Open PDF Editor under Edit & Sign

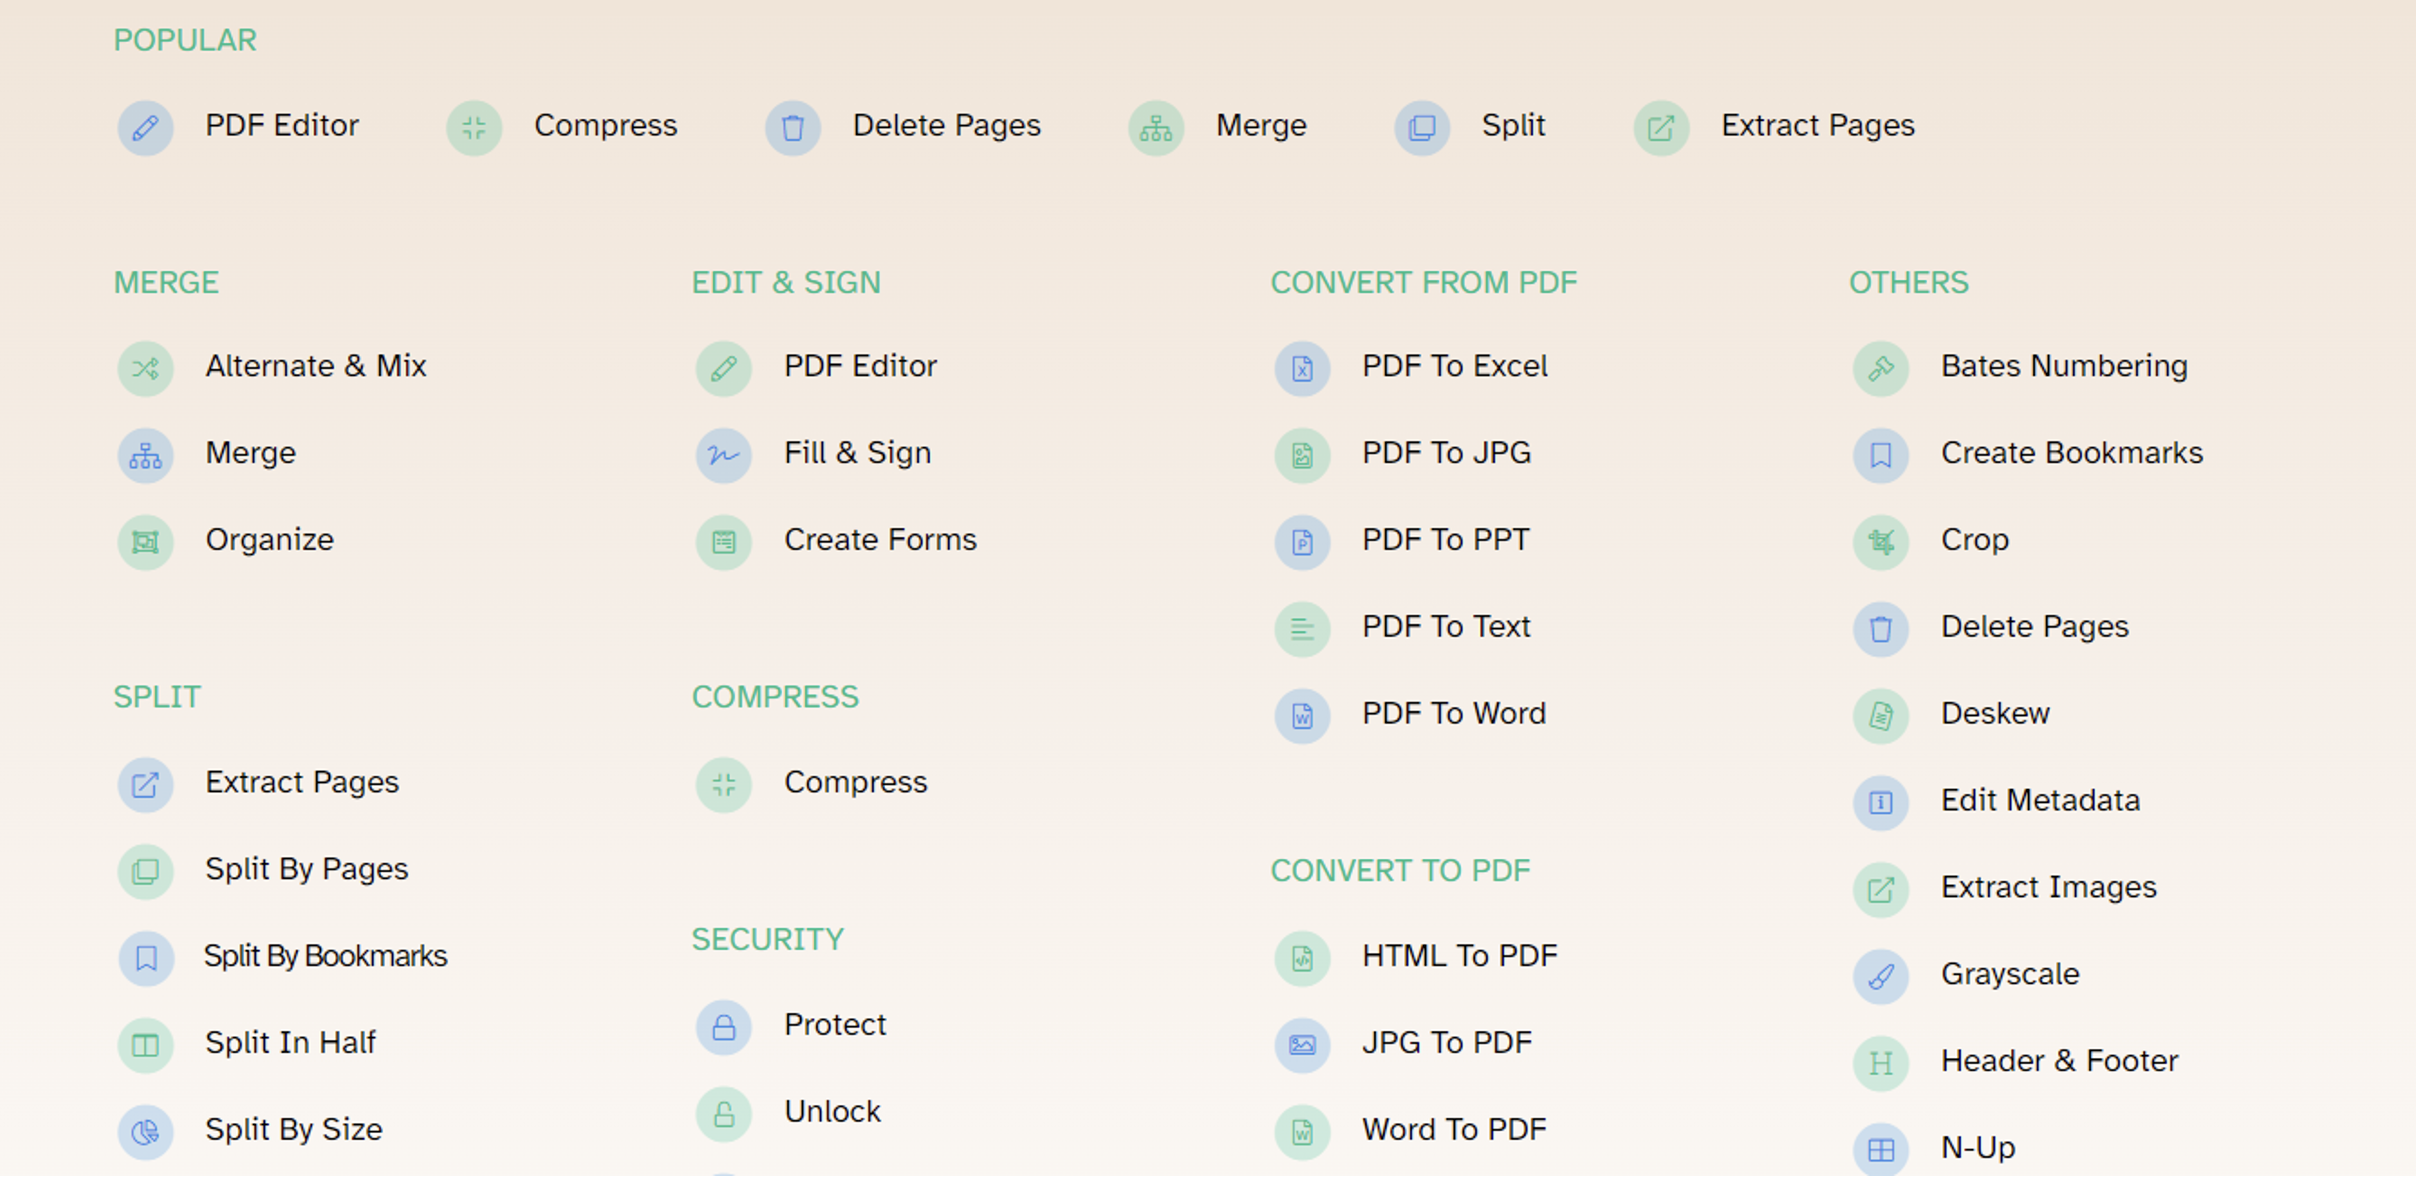pyautogui.click(x=861, y=366)
